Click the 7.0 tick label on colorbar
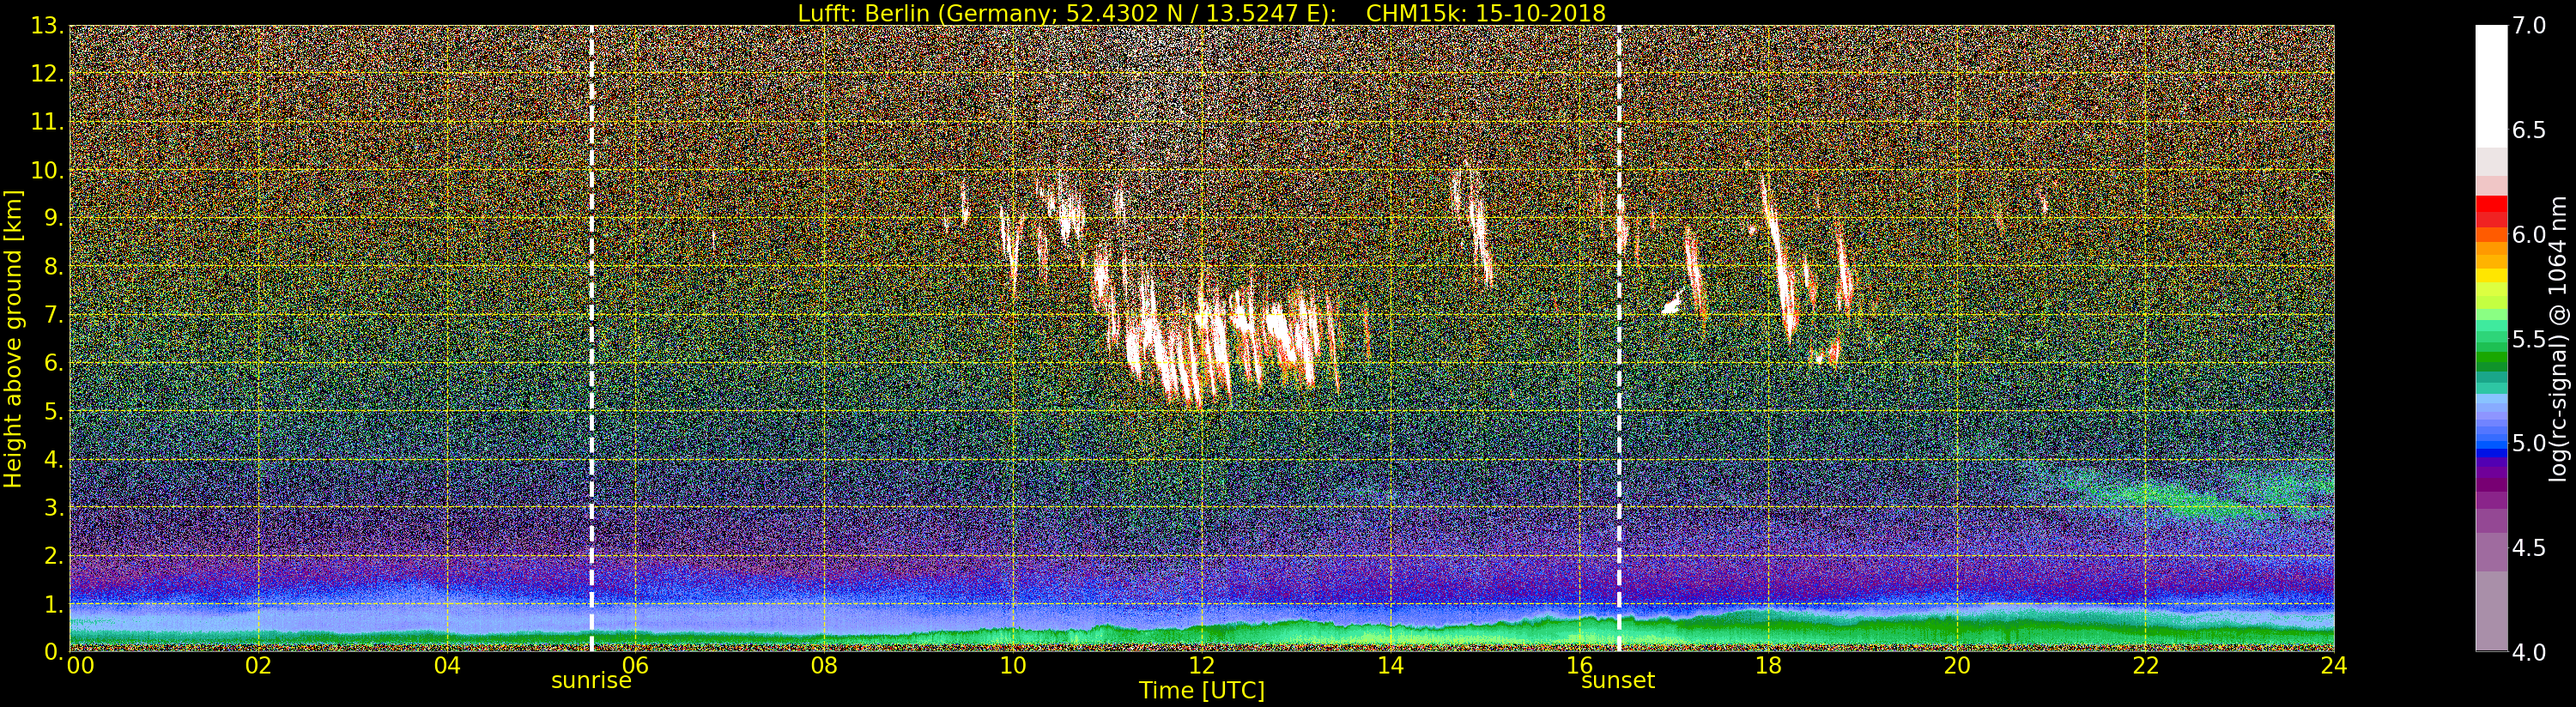This screenshot has height=707, width=2576. coord(2529,26)
